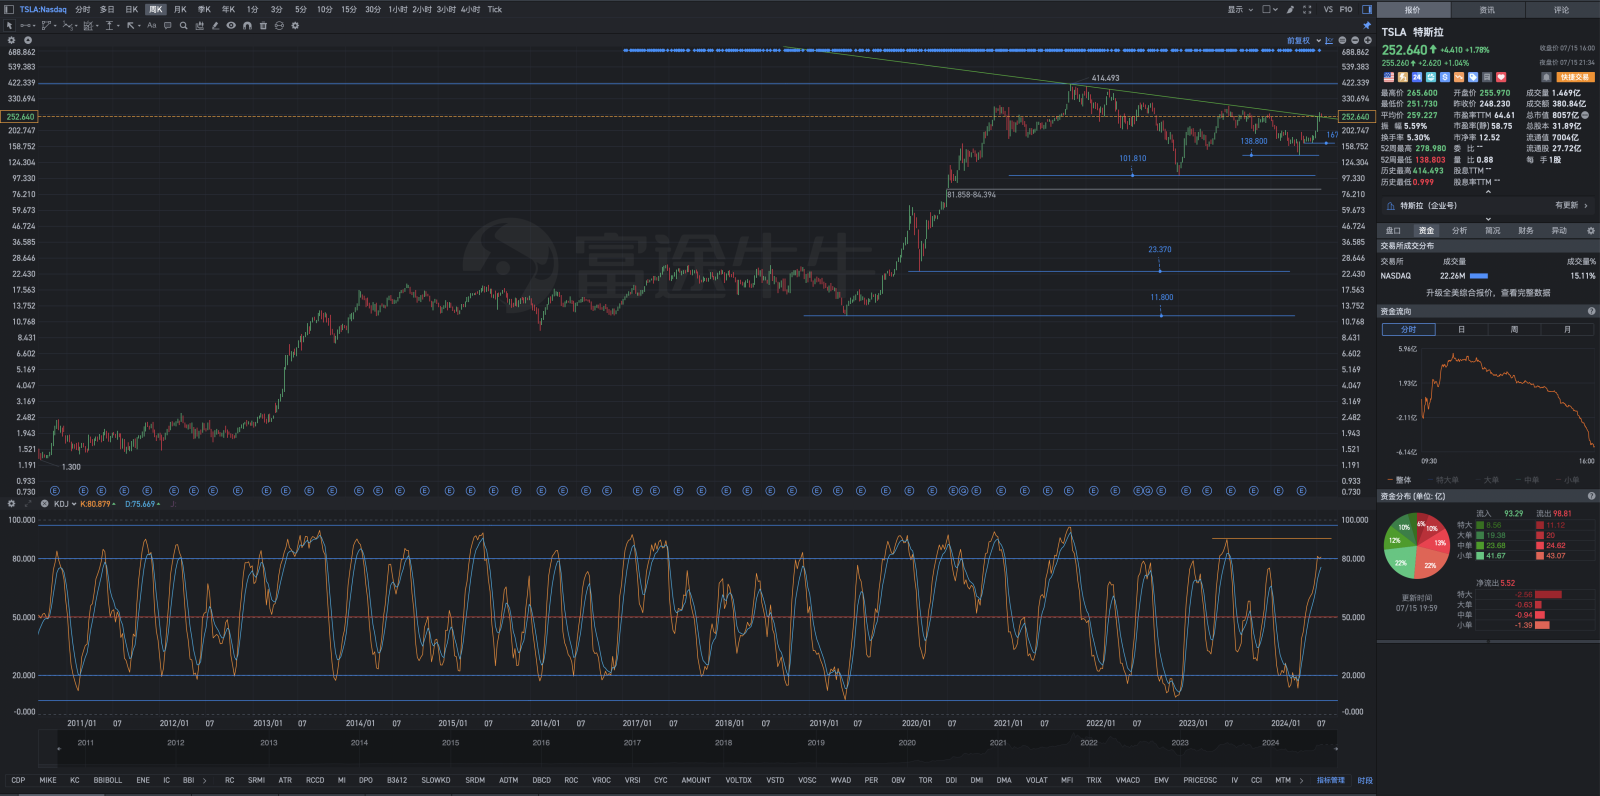The image size is (1600, 796).
Task: Toggle 特大单 line in flow legend
Action: pyautogui.click(x=1443, y=480)
